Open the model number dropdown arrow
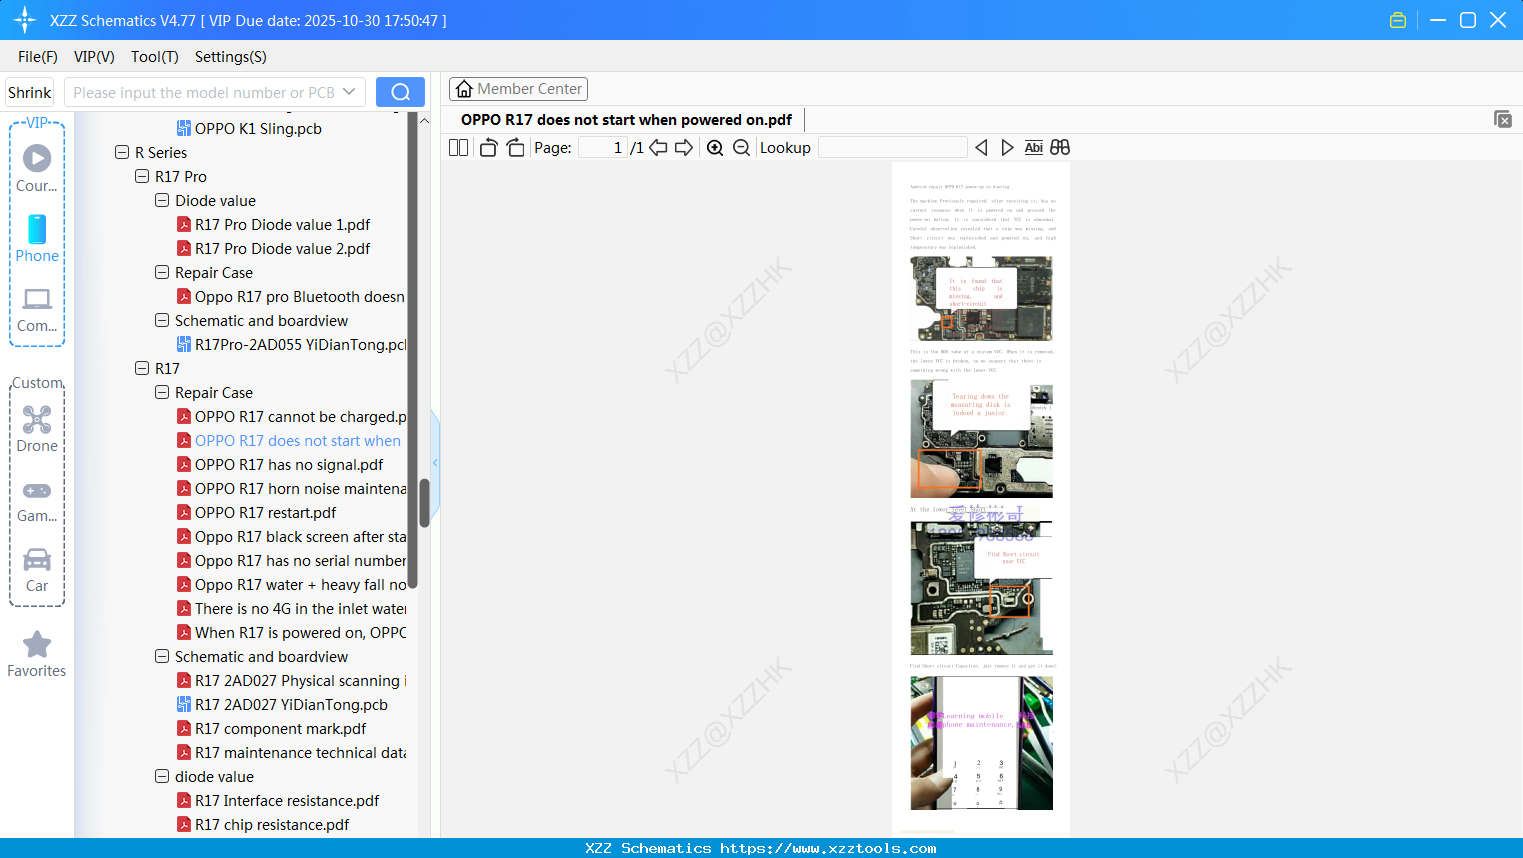The image size is (1523, 858). click(349, 92)
